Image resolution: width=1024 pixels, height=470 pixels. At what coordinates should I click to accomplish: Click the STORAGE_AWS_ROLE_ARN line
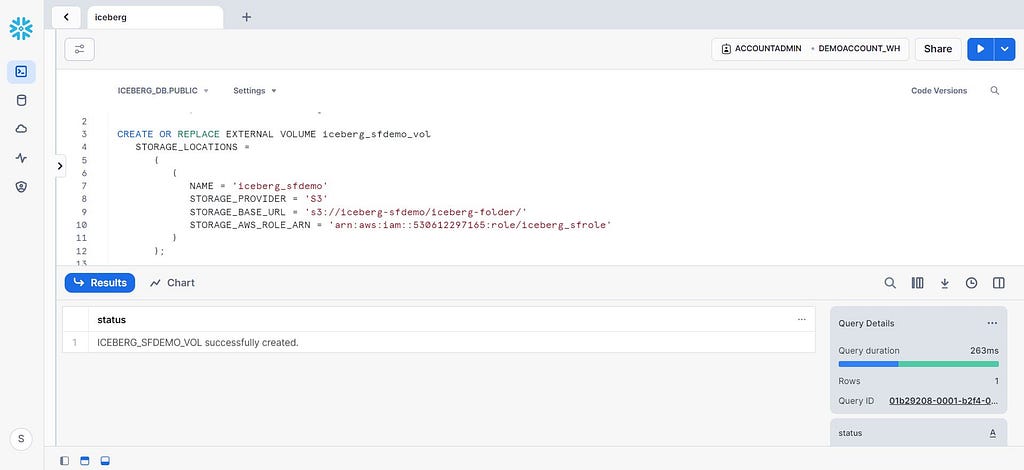click(400, 225)
